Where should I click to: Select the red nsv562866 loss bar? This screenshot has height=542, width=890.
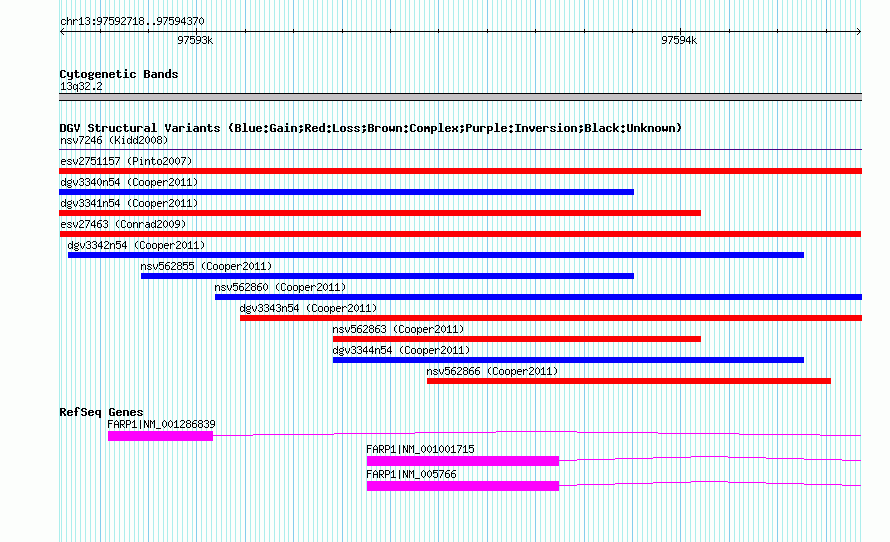click(x=629, y=381)
